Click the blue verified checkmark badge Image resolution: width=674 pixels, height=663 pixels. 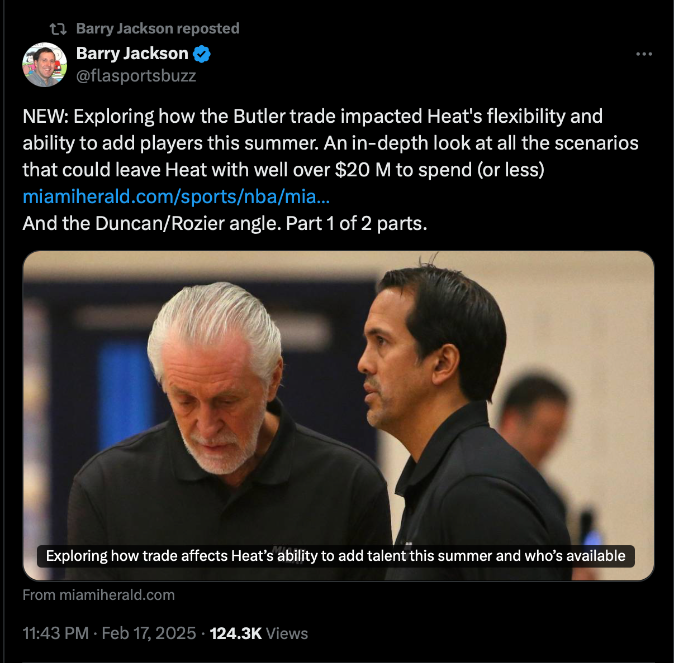tap(201, 54)
